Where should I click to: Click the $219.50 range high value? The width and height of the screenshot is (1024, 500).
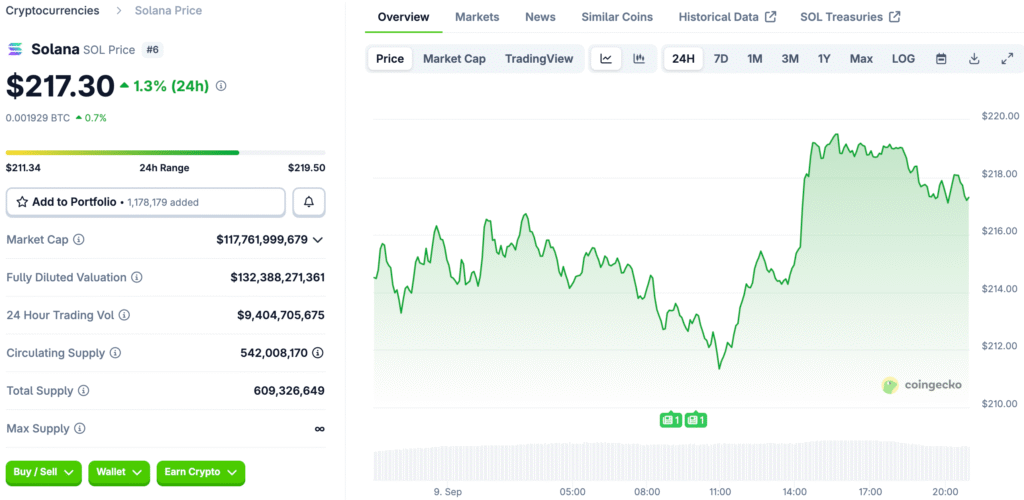pos(307,168)
